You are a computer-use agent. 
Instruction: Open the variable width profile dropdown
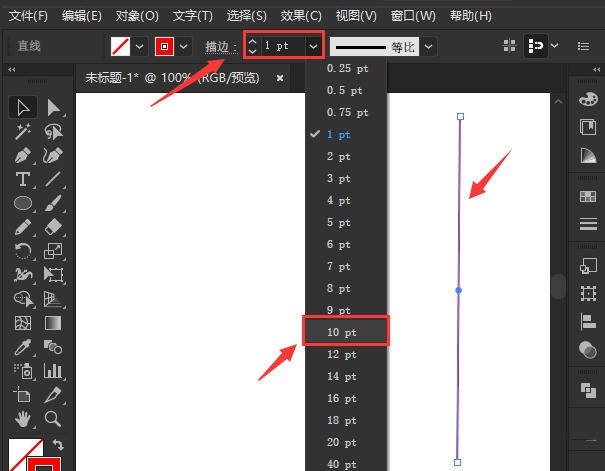428,47
